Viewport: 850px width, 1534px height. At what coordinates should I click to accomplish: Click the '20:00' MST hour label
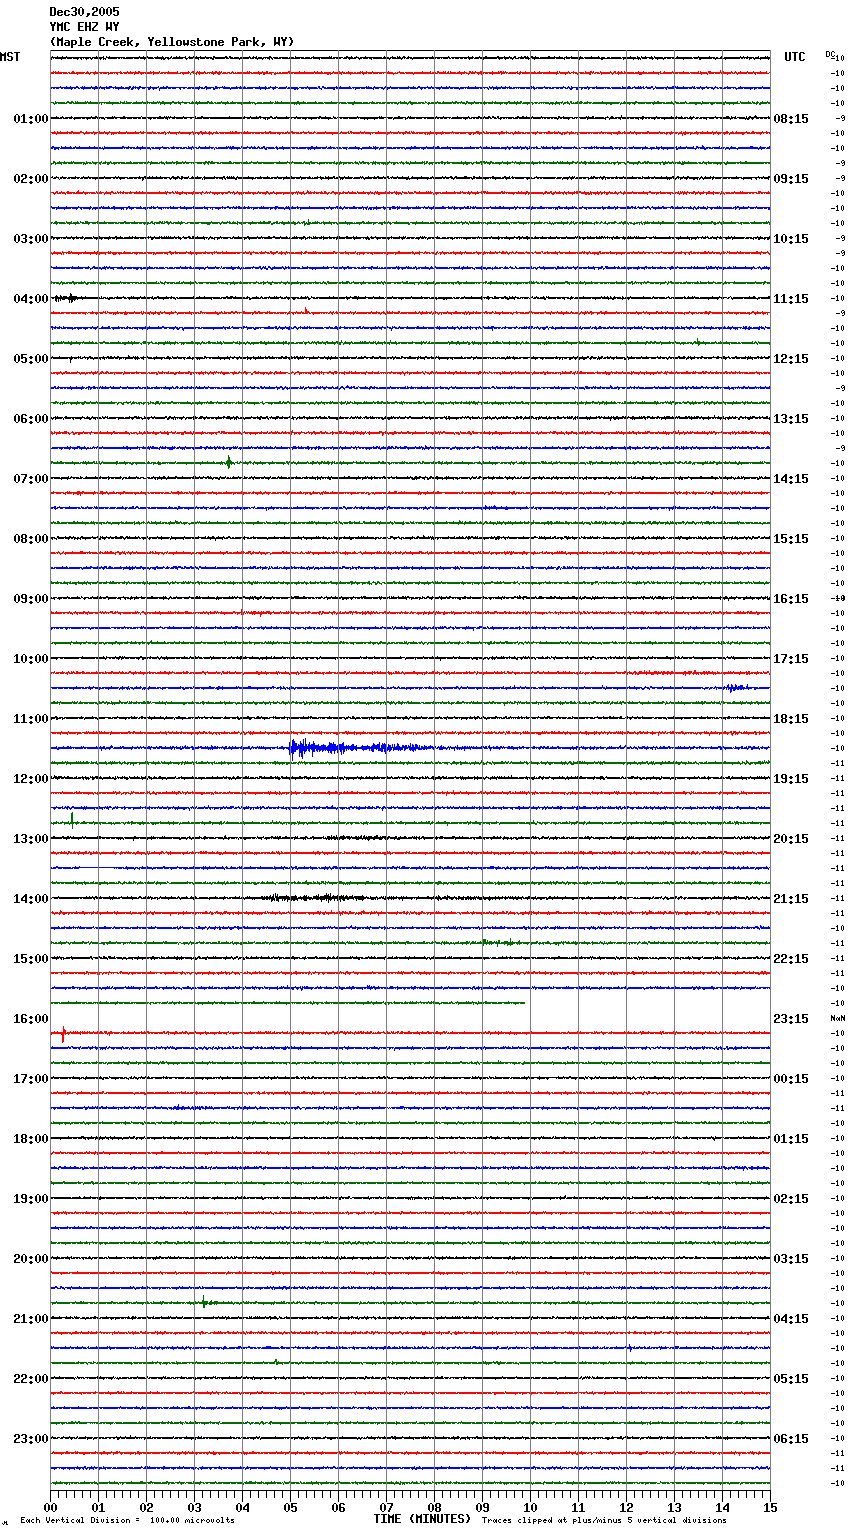click(x=31, y=1259)
